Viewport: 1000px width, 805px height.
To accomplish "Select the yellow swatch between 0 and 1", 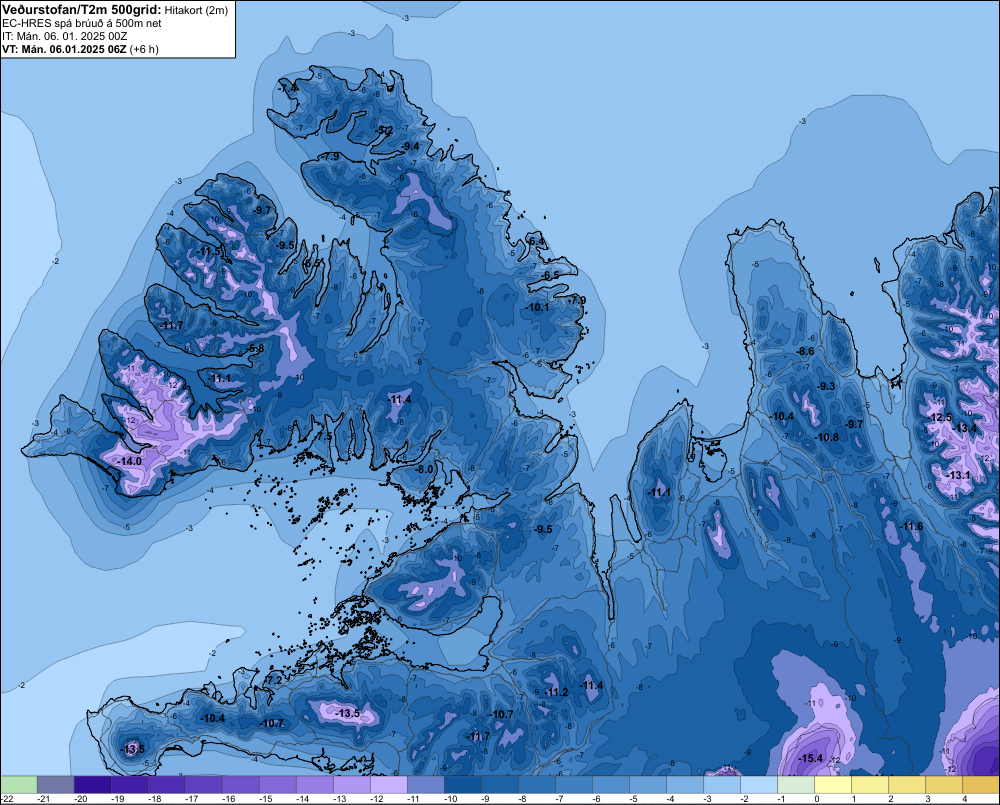I will [833, 785].
